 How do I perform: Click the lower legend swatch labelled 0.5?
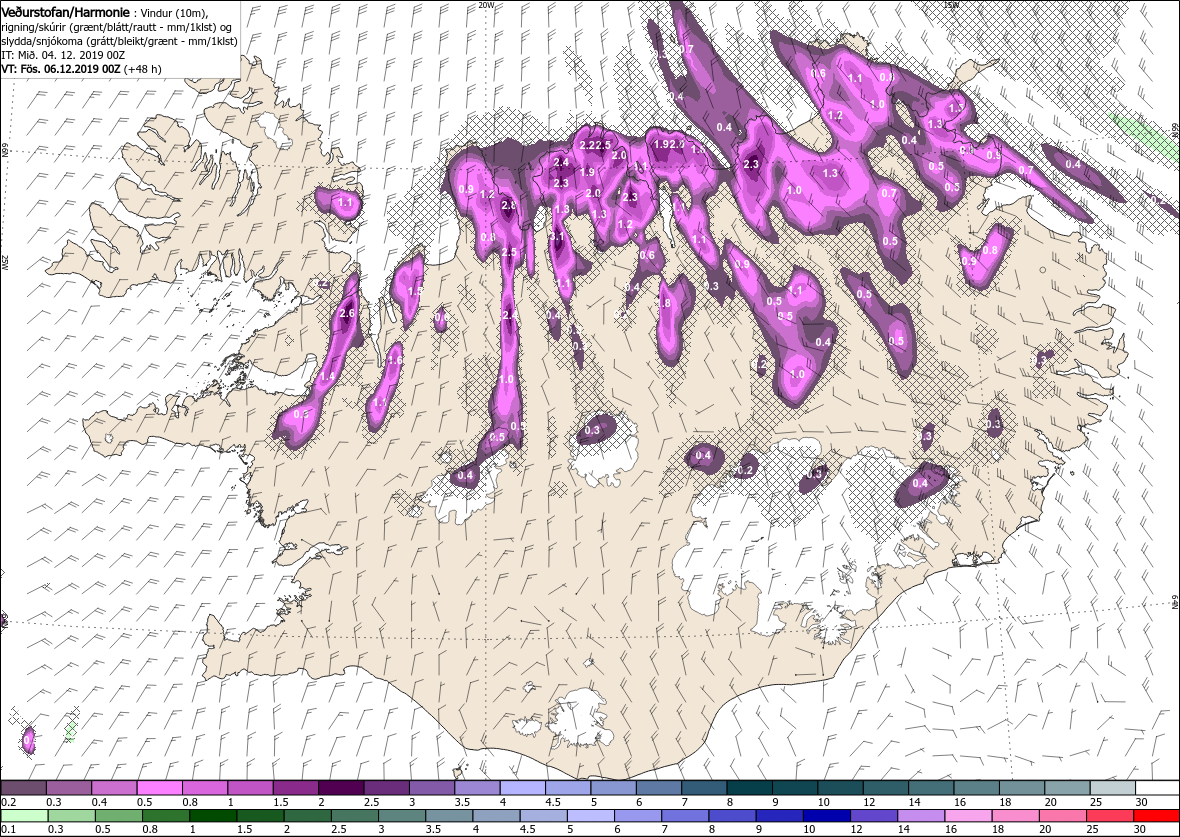[119, 816]
